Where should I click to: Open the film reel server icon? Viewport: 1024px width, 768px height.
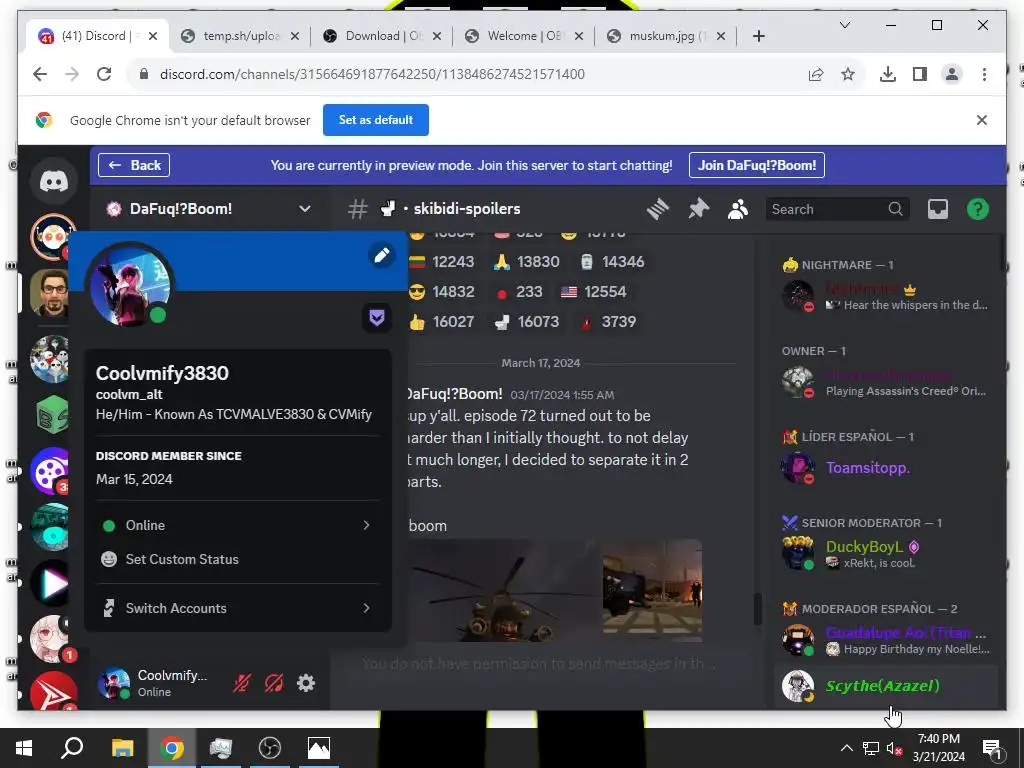(52, 470)
